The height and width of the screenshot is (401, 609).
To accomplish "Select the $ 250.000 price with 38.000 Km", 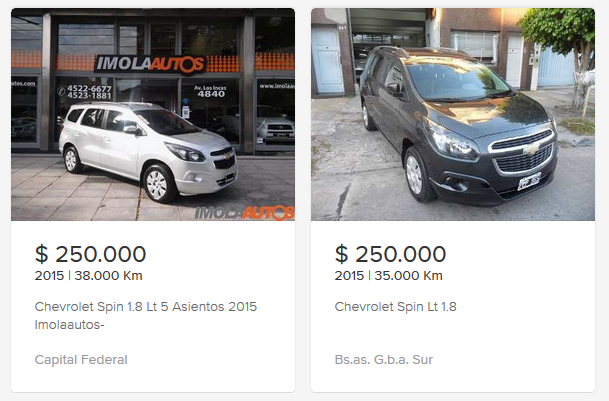I will pyautogui.click(x=90, y=254).
